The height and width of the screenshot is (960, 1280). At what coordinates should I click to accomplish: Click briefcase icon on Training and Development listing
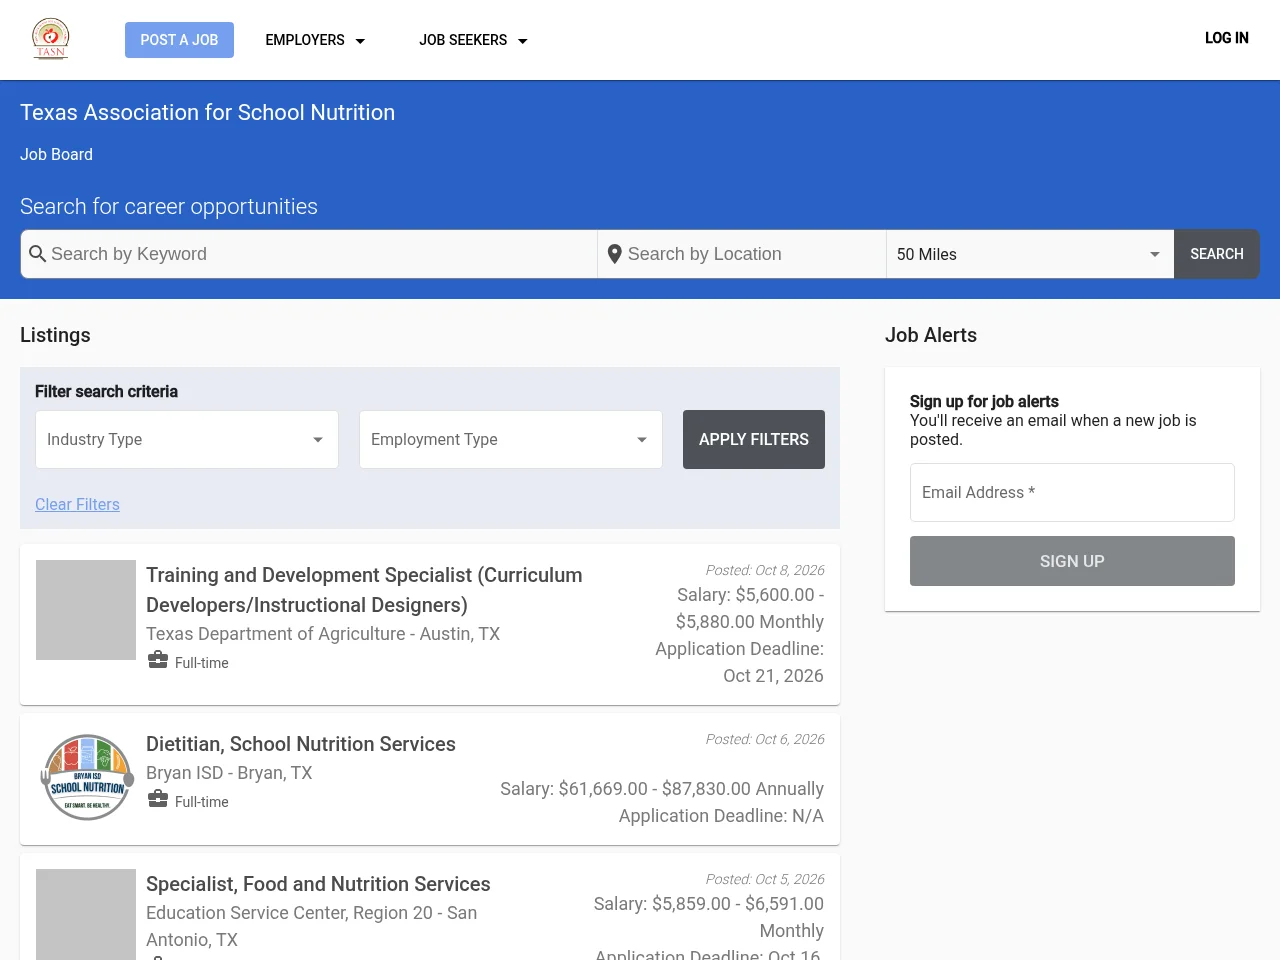pyautogui.click(x=158, y=660)
